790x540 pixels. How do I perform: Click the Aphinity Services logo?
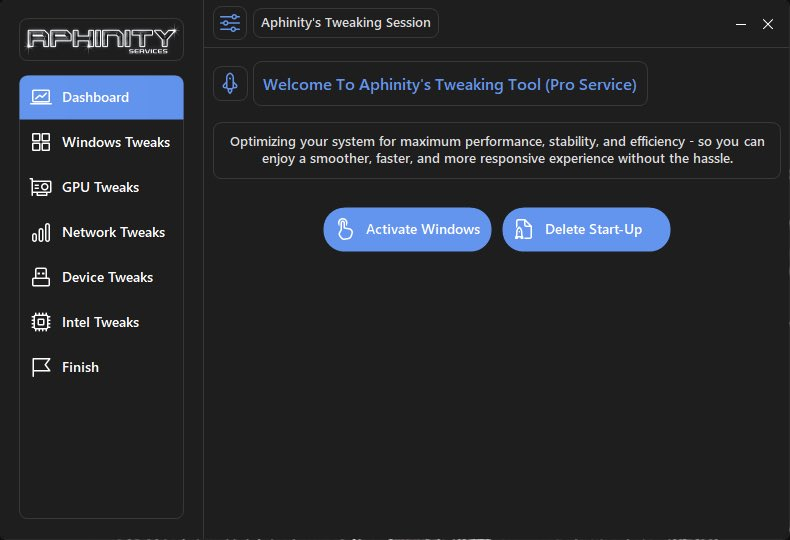101,40
